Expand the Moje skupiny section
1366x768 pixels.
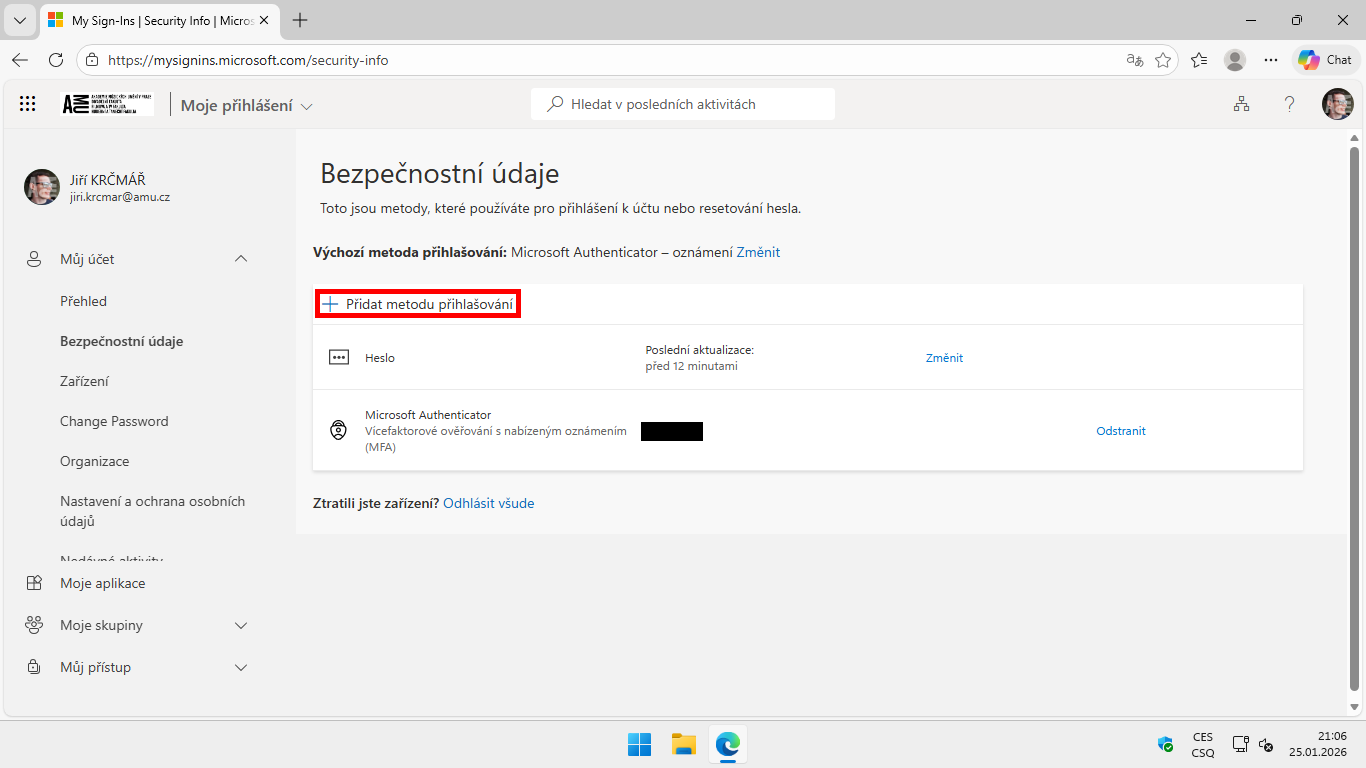click(240, 625)
